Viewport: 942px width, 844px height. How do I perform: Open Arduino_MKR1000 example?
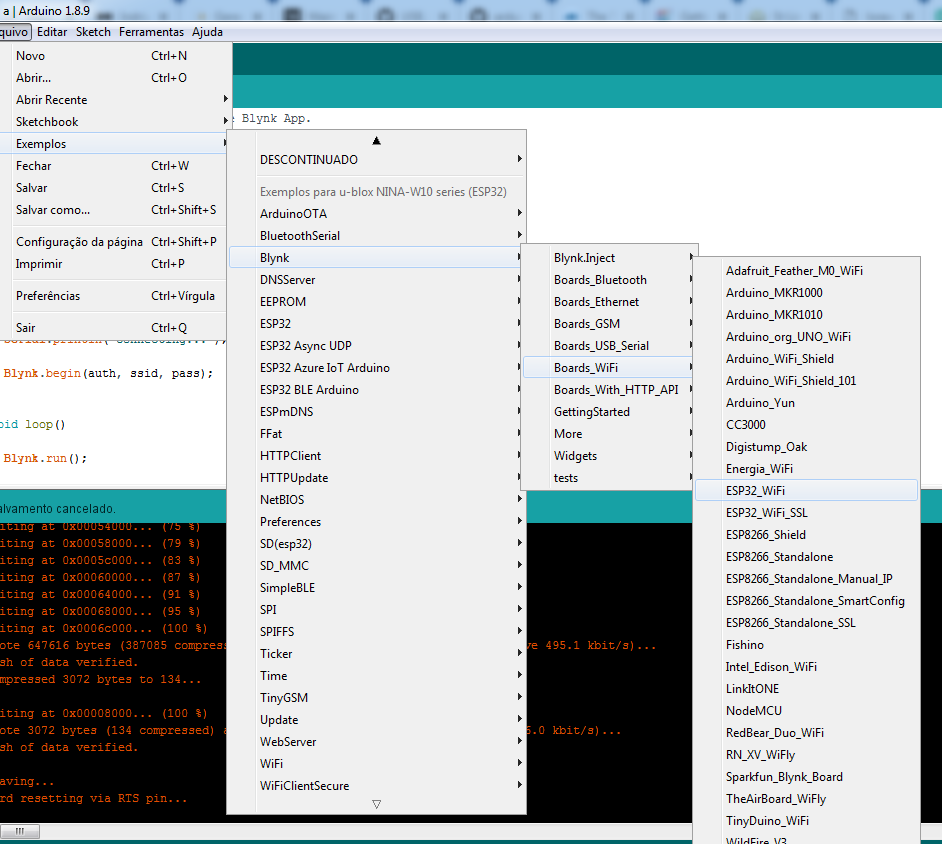coord(806,293)
